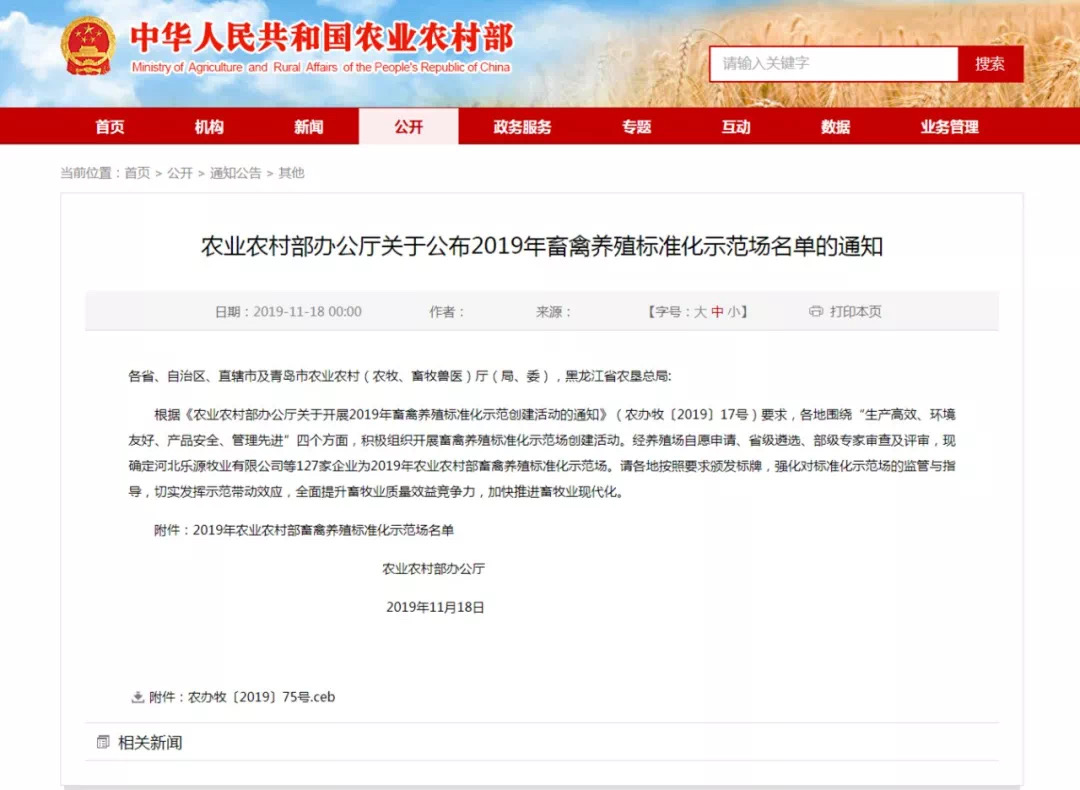Click the 当前位置： label
This screenshot has width=1080, height=790.
point(91,173)
